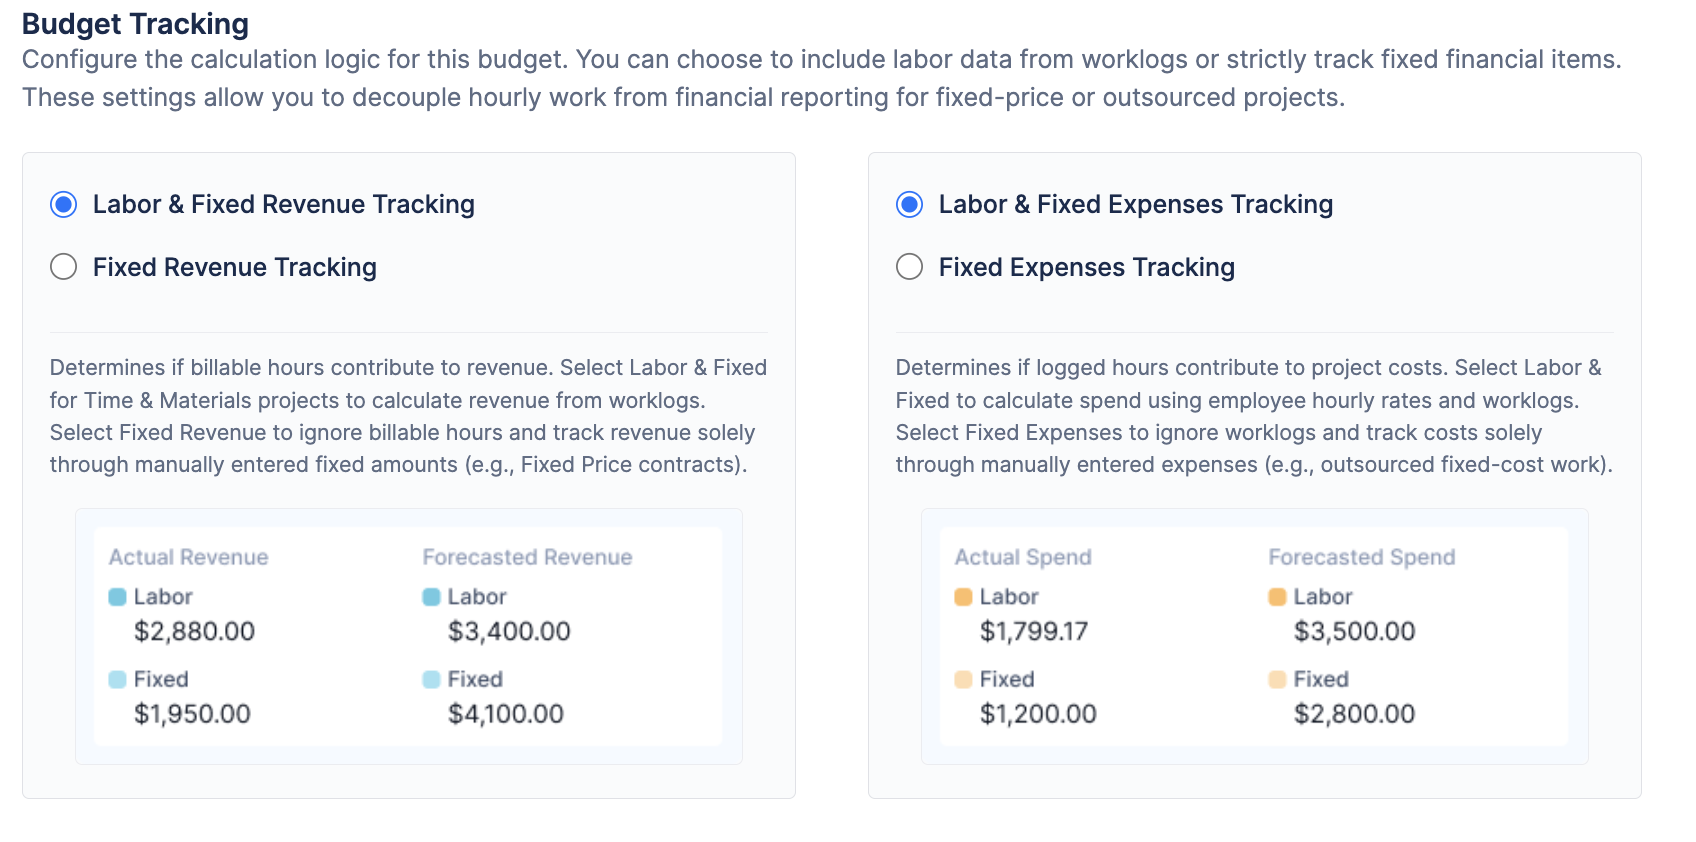This screenshot has height=842, width=1696.
Task: Click the $4,100.00 forecasted fixed revenue value
Action: click(506, 714)
